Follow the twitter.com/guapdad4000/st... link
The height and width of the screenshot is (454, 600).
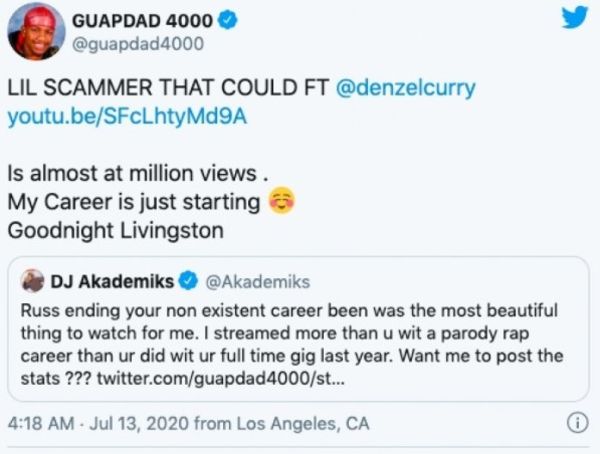(221, 379)
